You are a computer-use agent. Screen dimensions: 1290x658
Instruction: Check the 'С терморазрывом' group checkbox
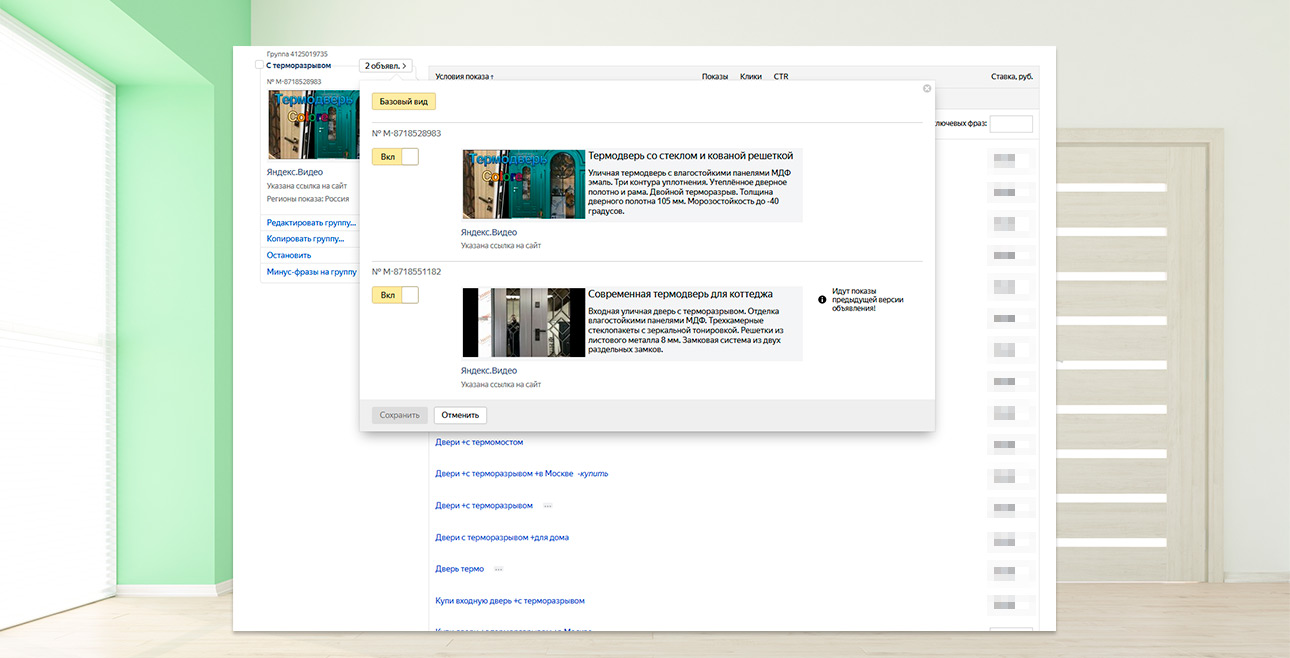click(260, 65)
